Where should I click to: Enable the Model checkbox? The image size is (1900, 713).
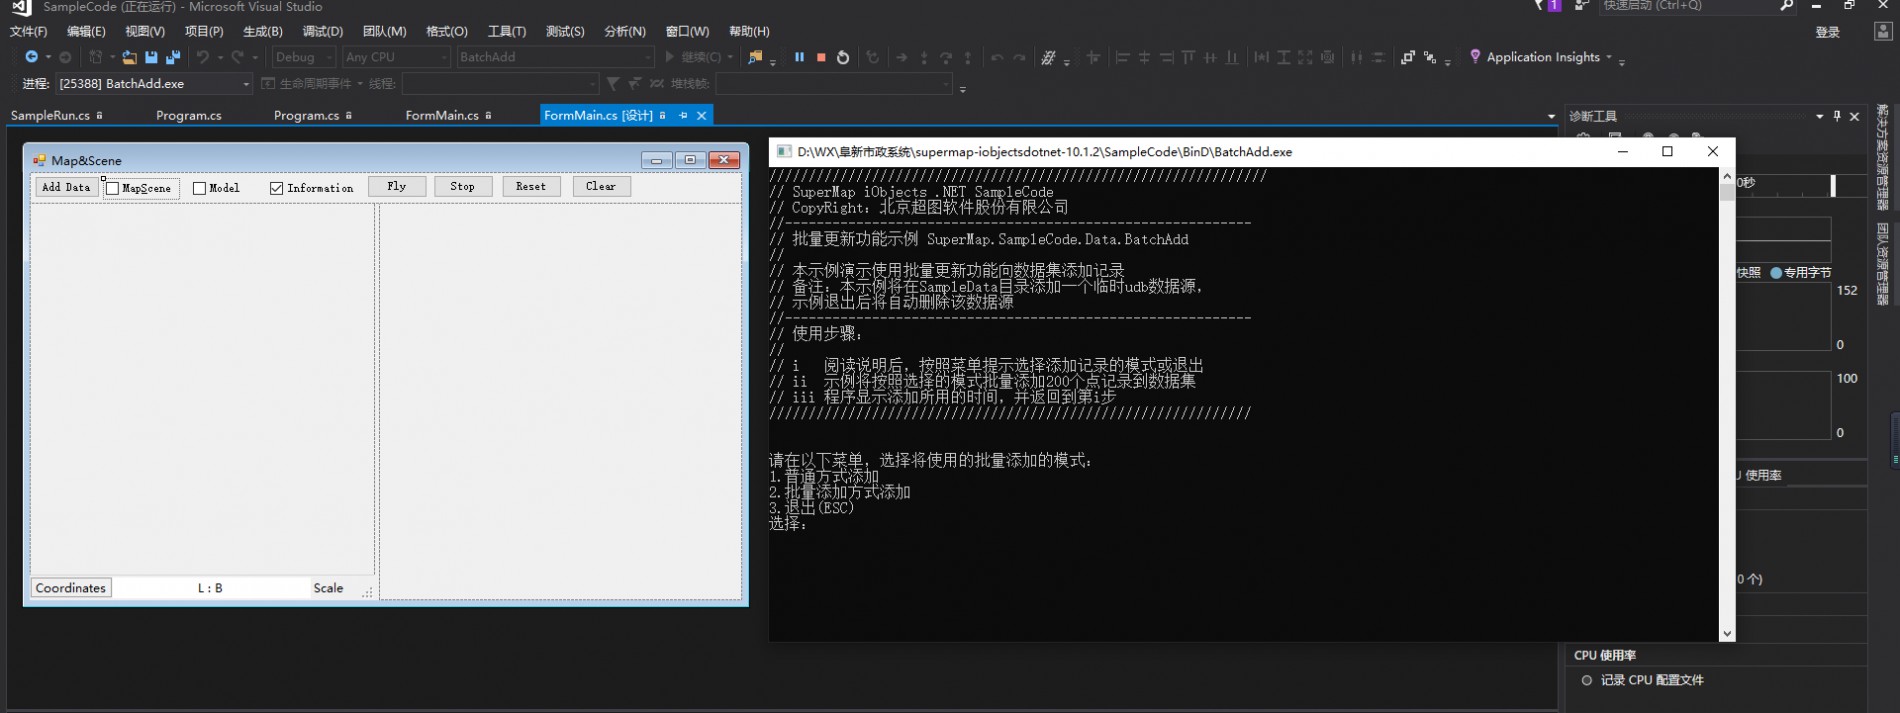[x=199, y=188]
